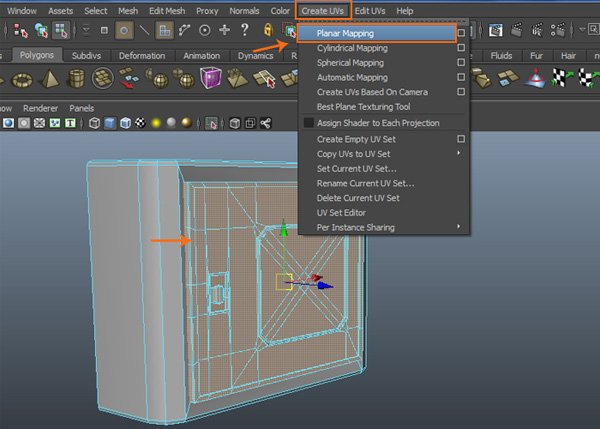The height and width of the screenshot is (429, 600).
Task: Switch to the Animation shelf tab
Action: point(202,56)
